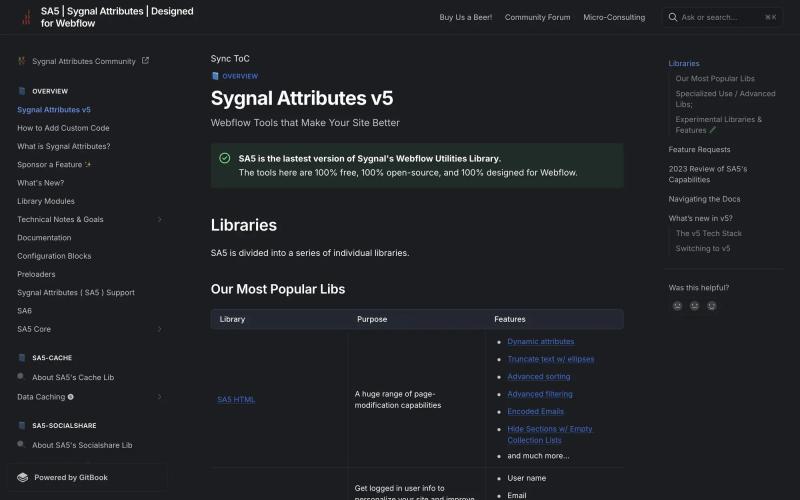Jump to Experimental Libraries & Features
This screenshot has width=800, height=500.
(718, 124)
